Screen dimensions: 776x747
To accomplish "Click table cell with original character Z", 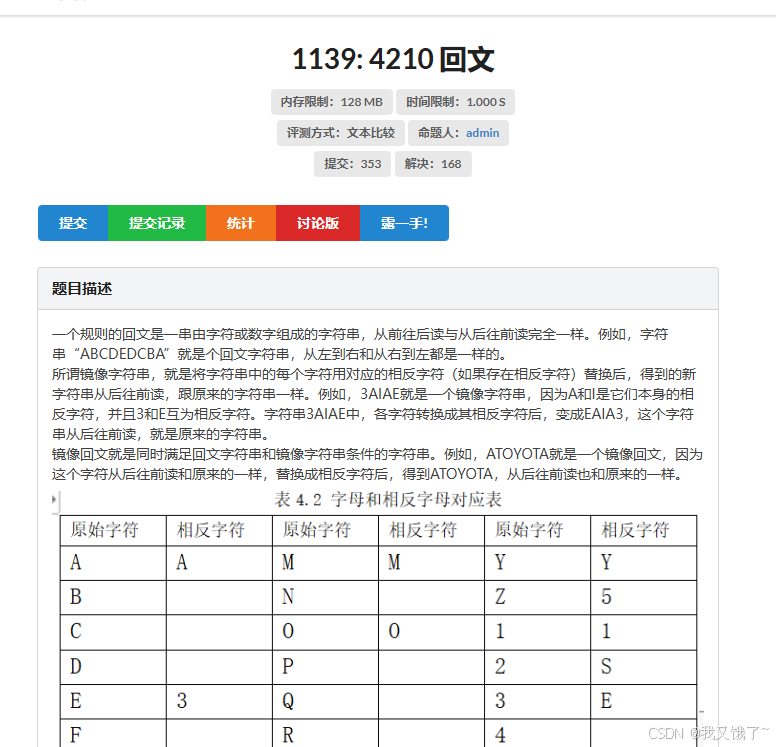I will tap(537, 598).
